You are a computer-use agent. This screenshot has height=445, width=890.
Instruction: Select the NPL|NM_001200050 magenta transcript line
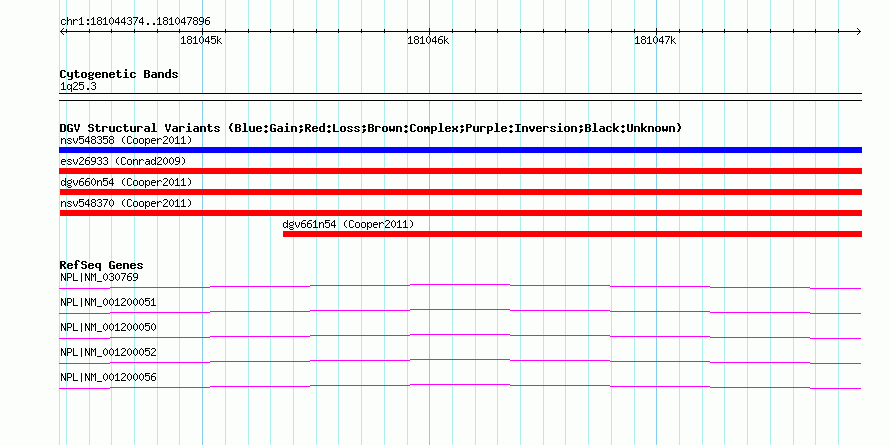click(x=460, y=337)
